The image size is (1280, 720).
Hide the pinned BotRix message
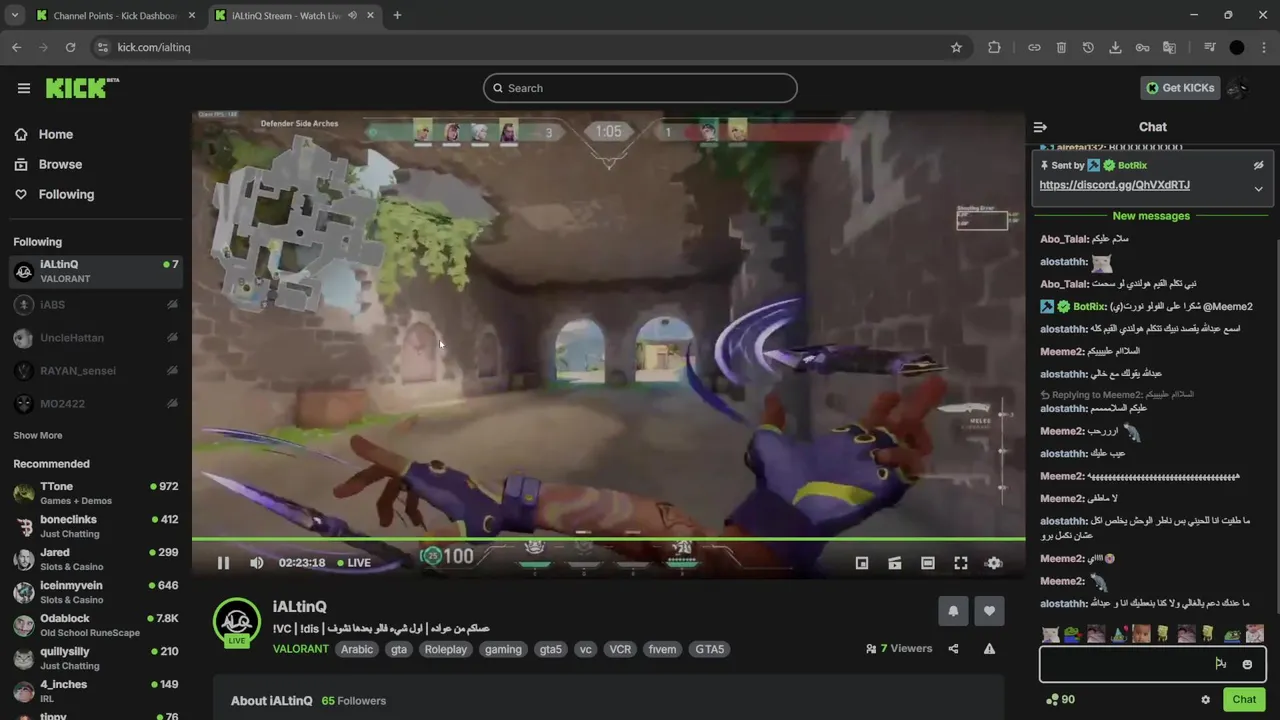pyautogui.click(x=1259, y=165)
